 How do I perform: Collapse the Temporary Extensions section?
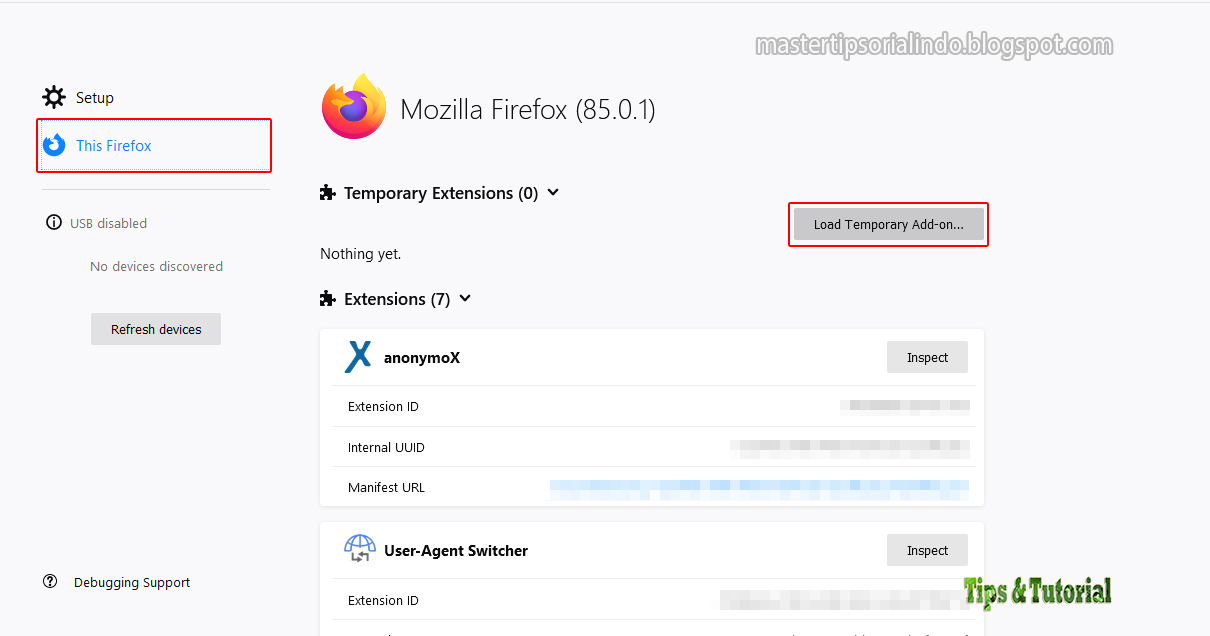(x=553, y=193)
